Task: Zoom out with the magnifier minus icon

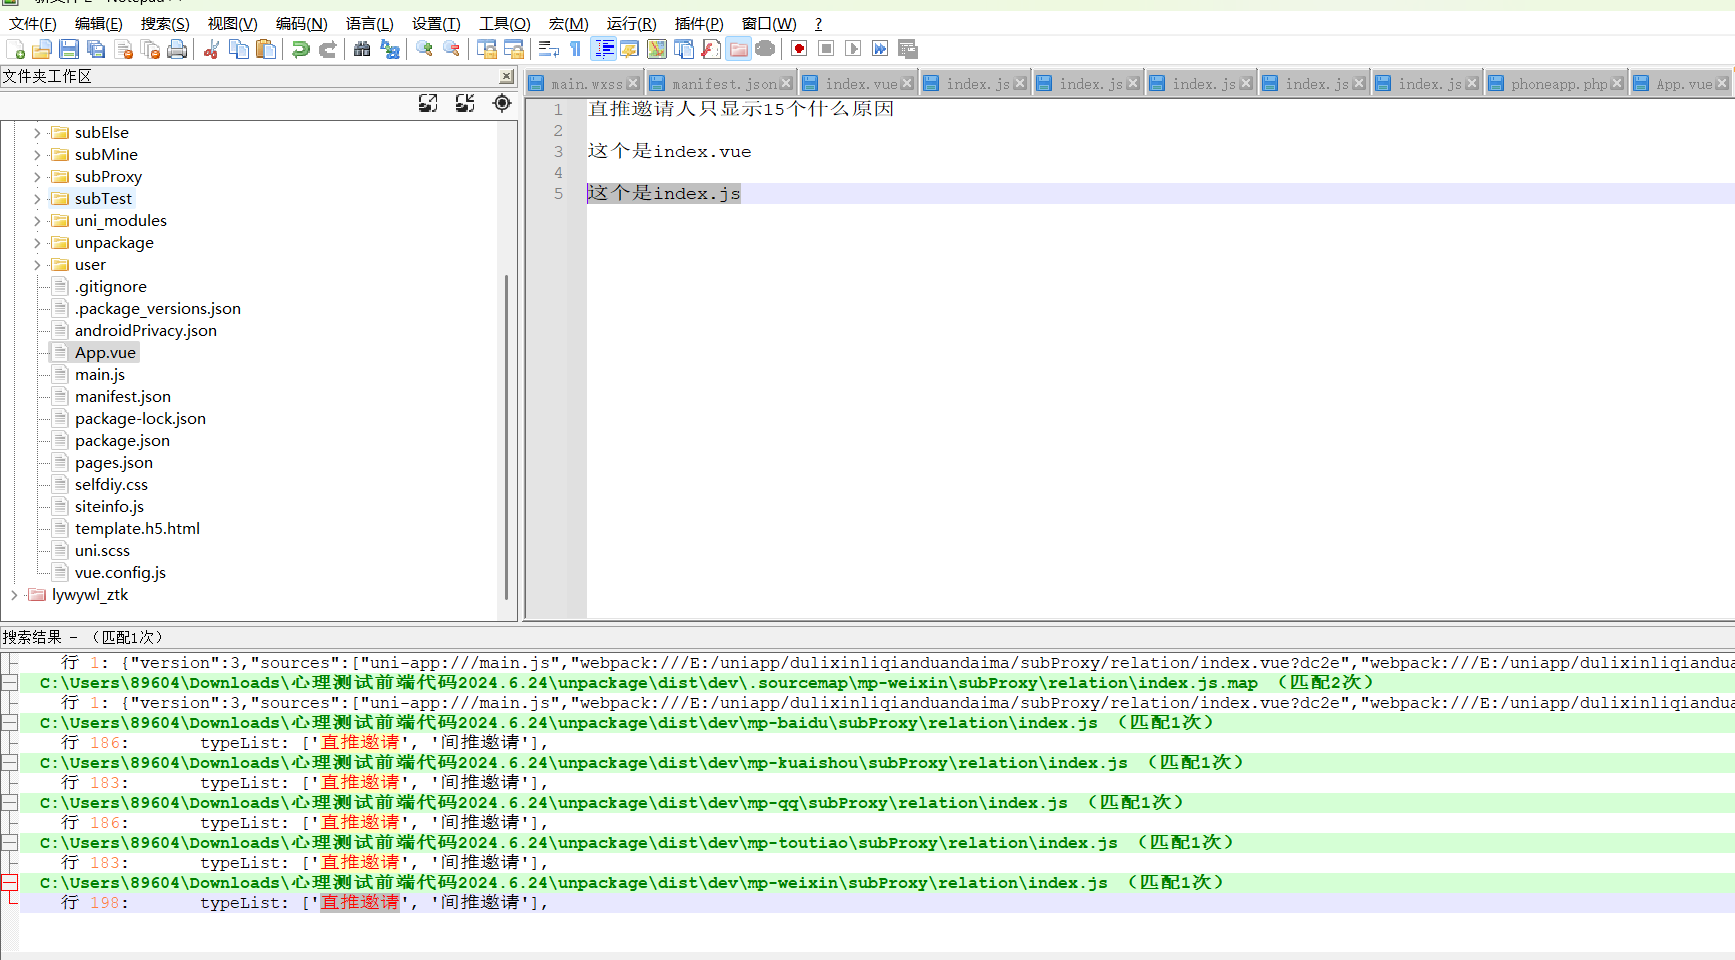Action: 452,49
